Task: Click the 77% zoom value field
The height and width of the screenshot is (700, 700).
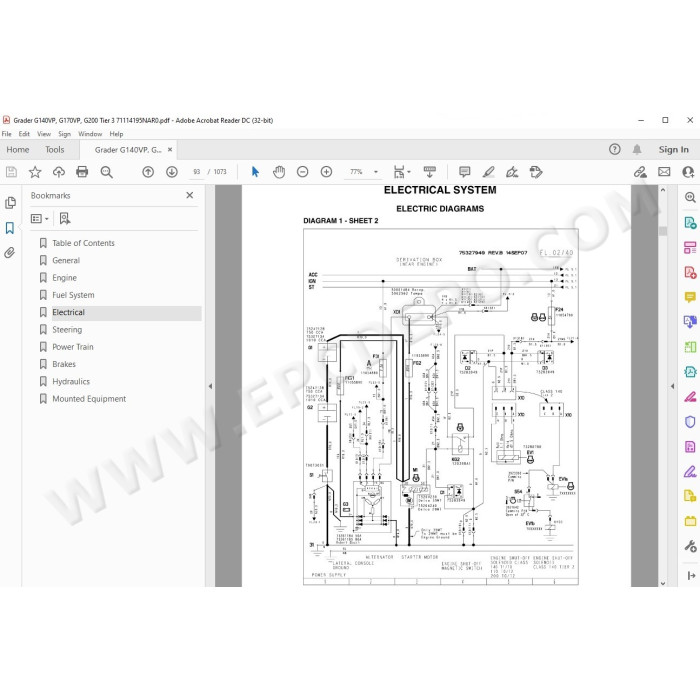Action: tap(356, 172)
